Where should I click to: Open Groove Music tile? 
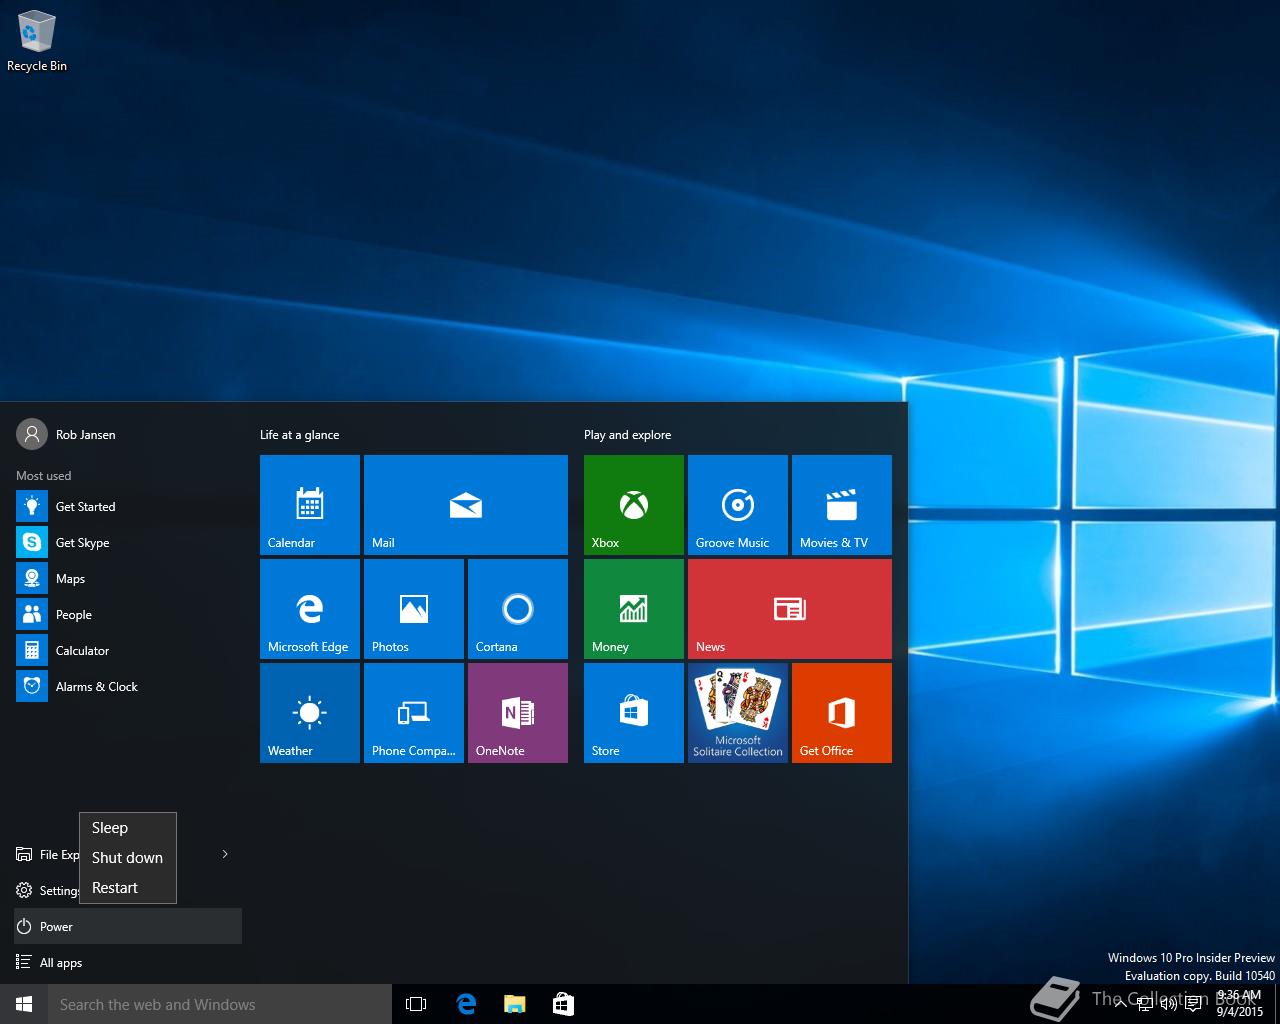click(738, 505)
